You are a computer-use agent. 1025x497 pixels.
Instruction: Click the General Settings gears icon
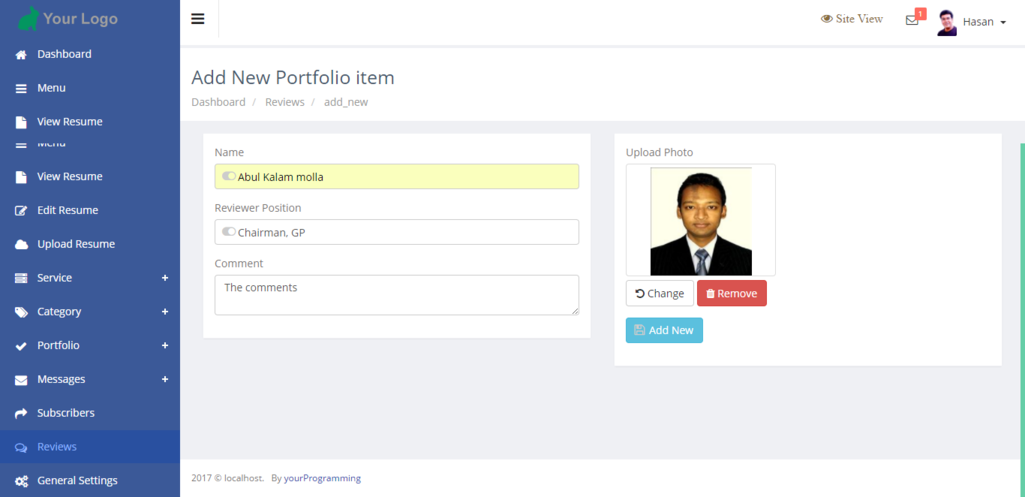(x=21, y=481)
